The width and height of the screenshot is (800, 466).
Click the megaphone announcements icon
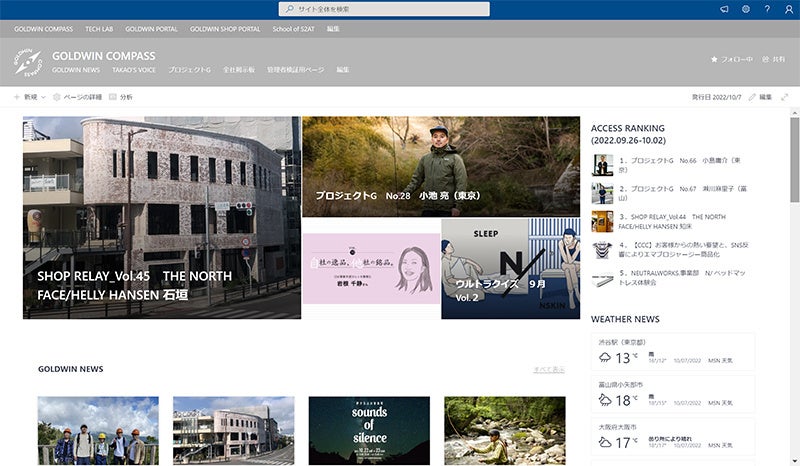pos(724,9)
